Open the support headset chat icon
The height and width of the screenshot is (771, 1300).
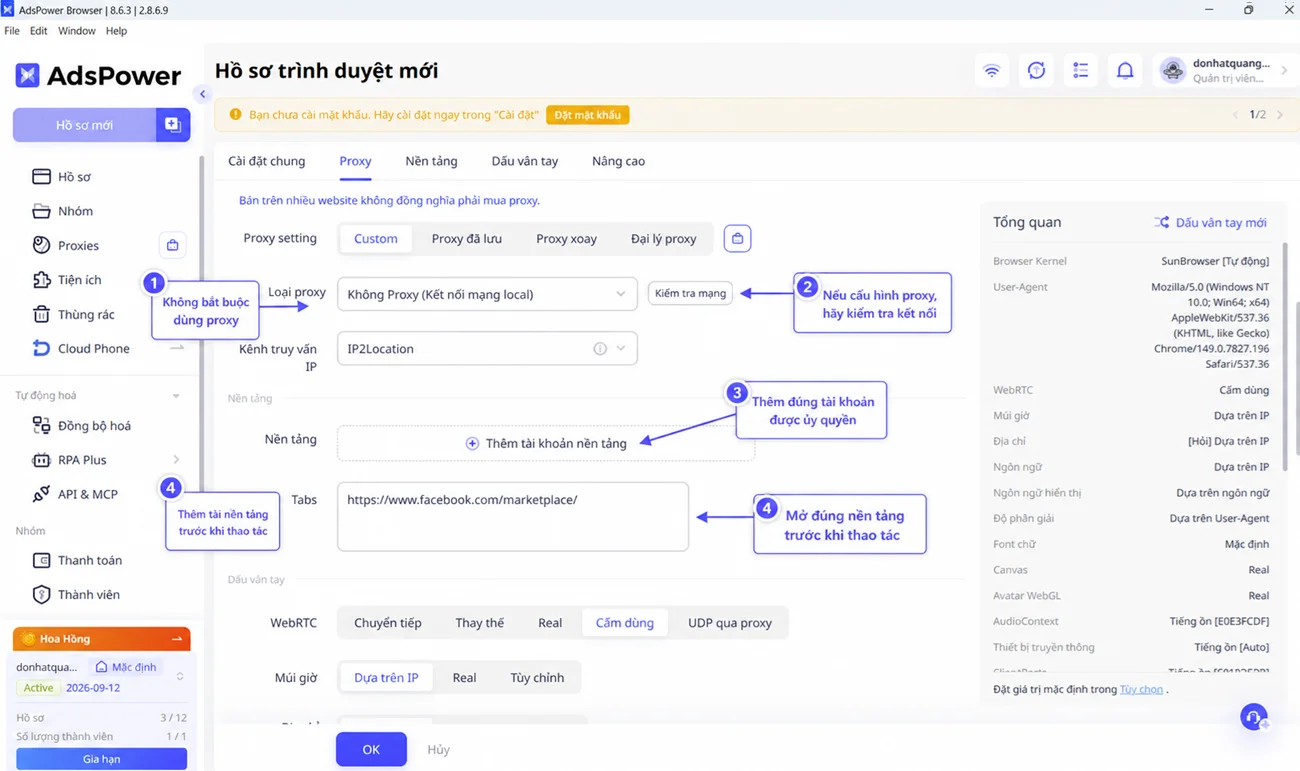click(x=1254, y=717)
